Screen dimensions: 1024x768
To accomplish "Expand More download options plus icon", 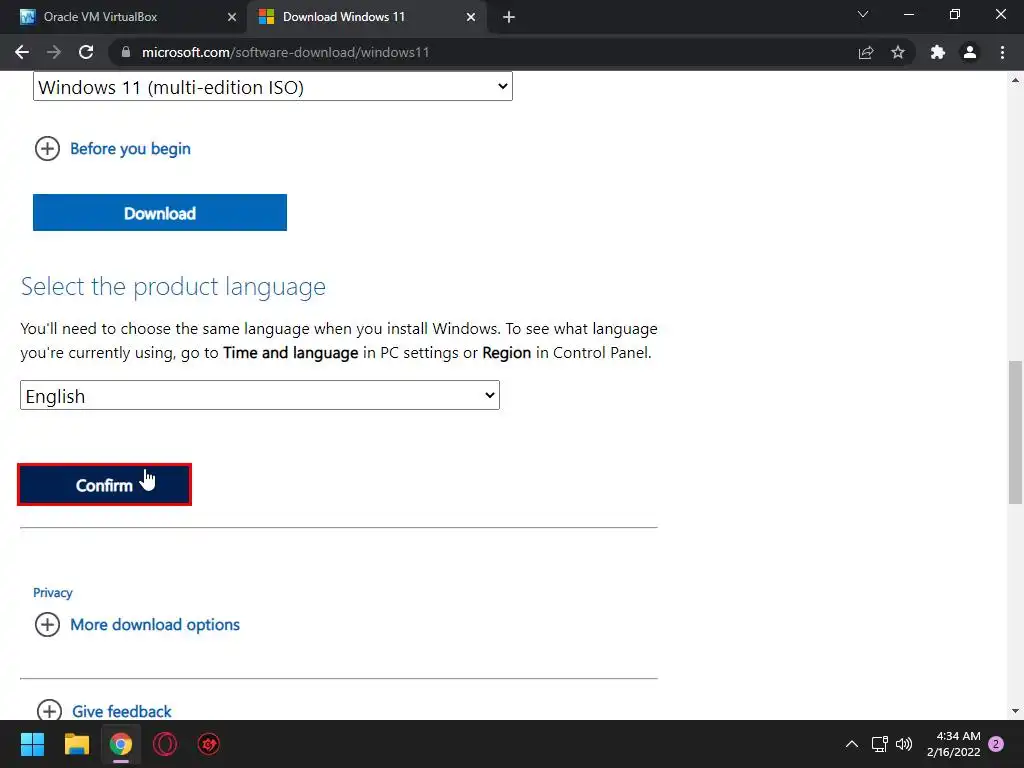I will coord(47,625).
